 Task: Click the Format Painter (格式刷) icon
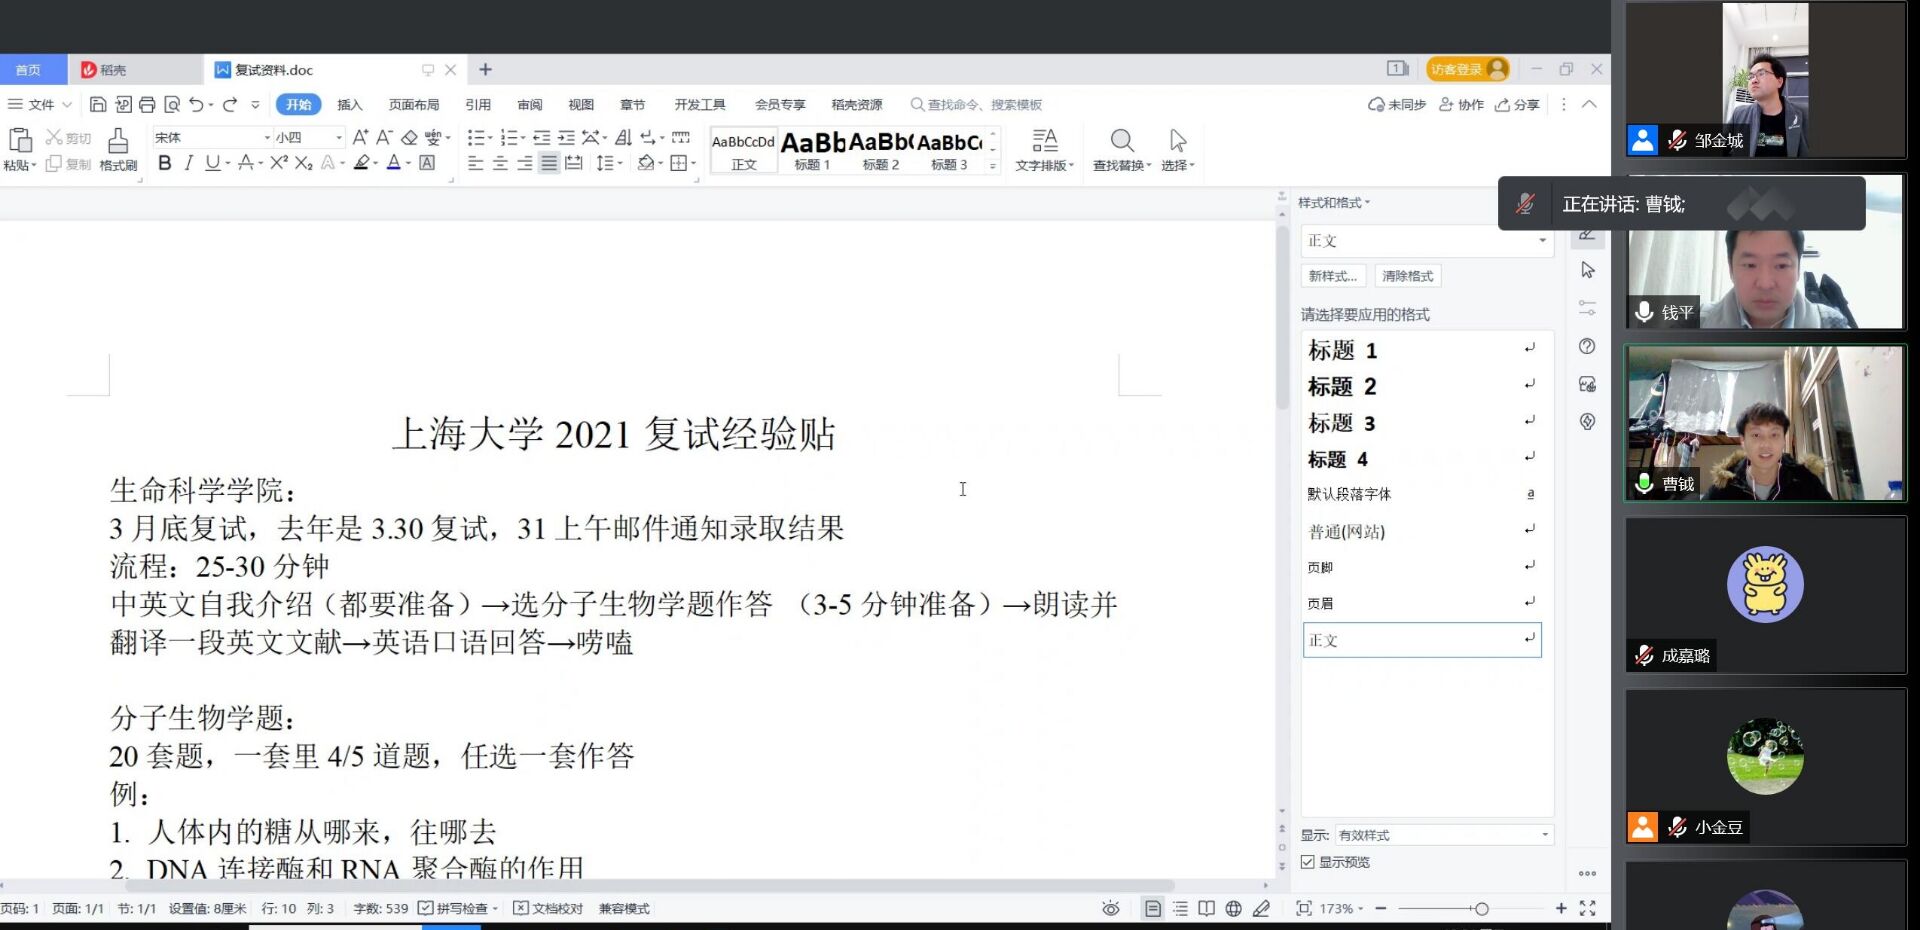click(118, 148)
